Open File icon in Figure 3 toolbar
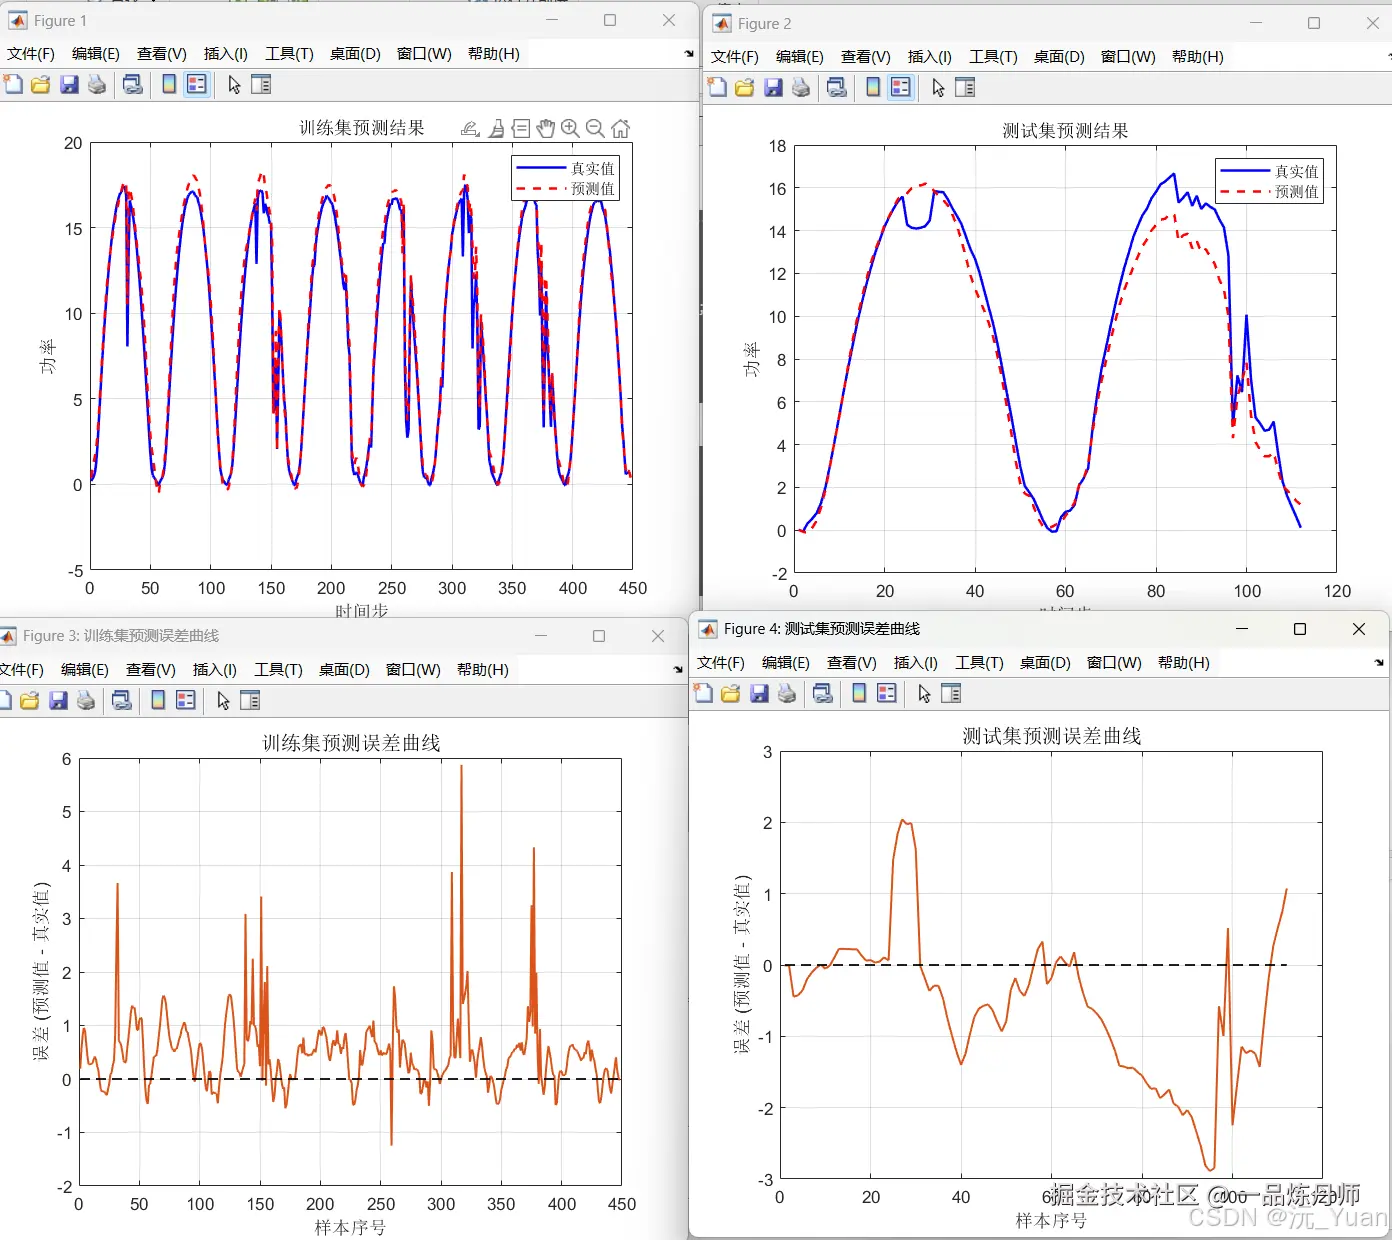1392x1240 pixels. [30, 701]
